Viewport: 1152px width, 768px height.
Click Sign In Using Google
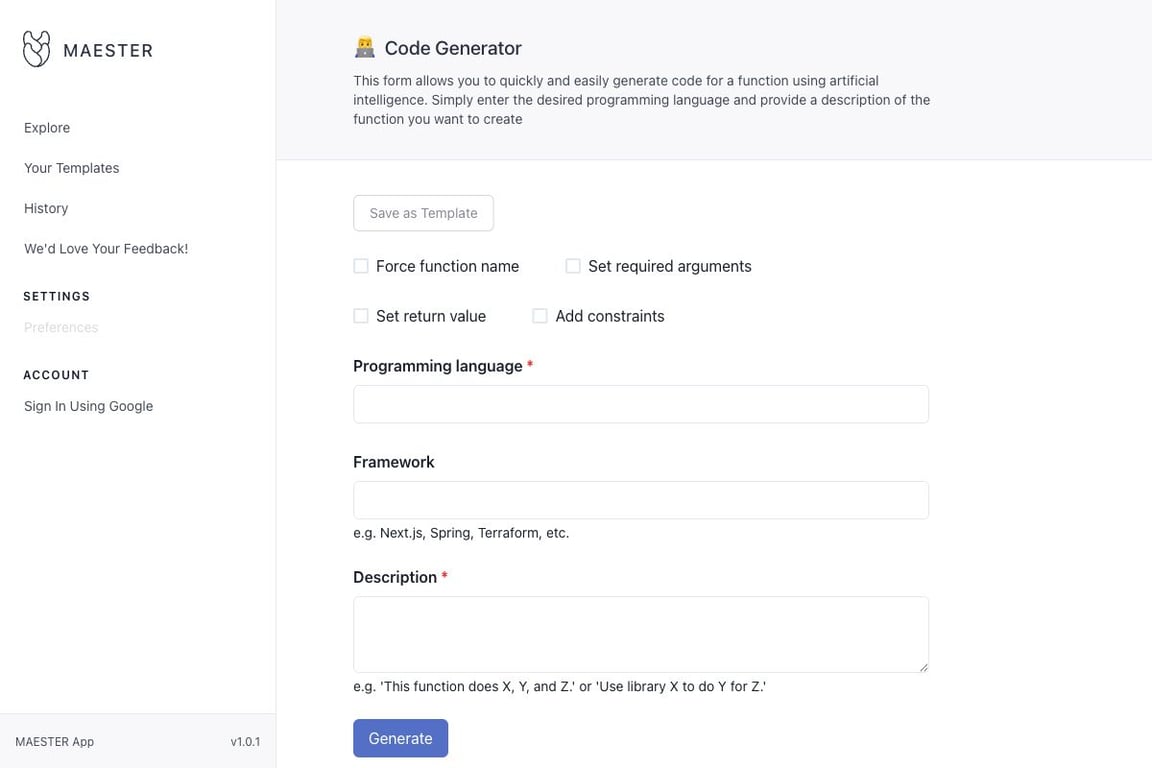coord(89,406)
